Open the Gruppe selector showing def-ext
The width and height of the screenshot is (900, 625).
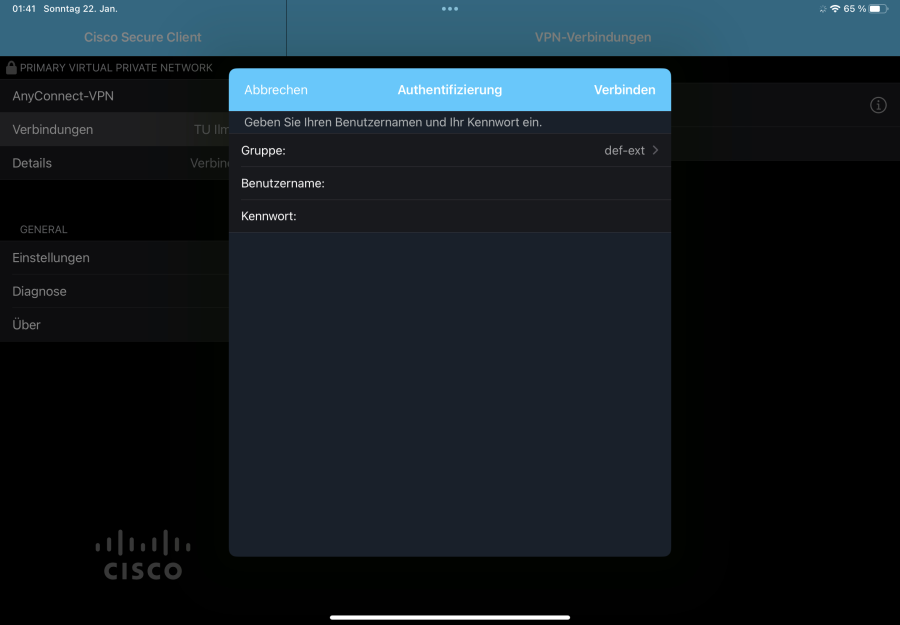coord(449,150)
